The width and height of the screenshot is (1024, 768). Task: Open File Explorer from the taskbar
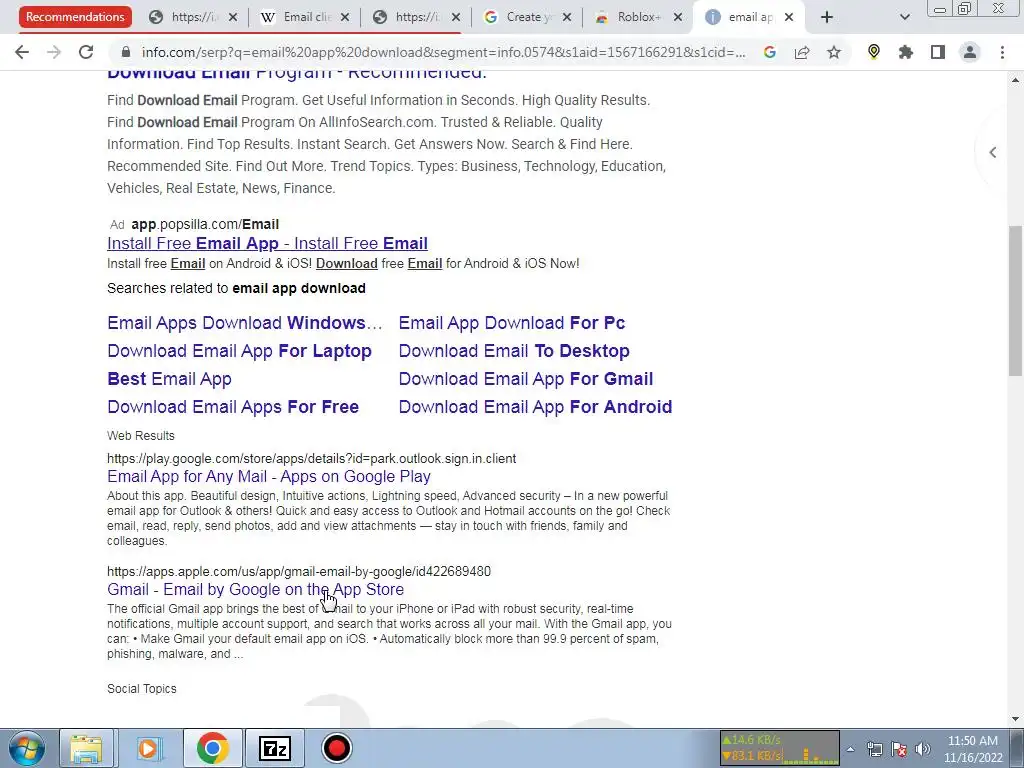pyautogui.click(x=87, y=748)
